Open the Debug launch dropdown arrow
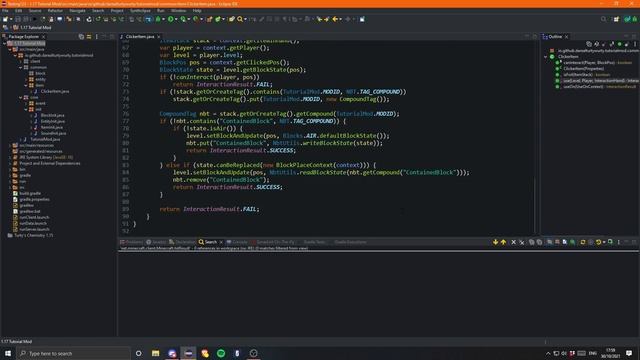The image size is (640, 360). click(x=163, y=19)
